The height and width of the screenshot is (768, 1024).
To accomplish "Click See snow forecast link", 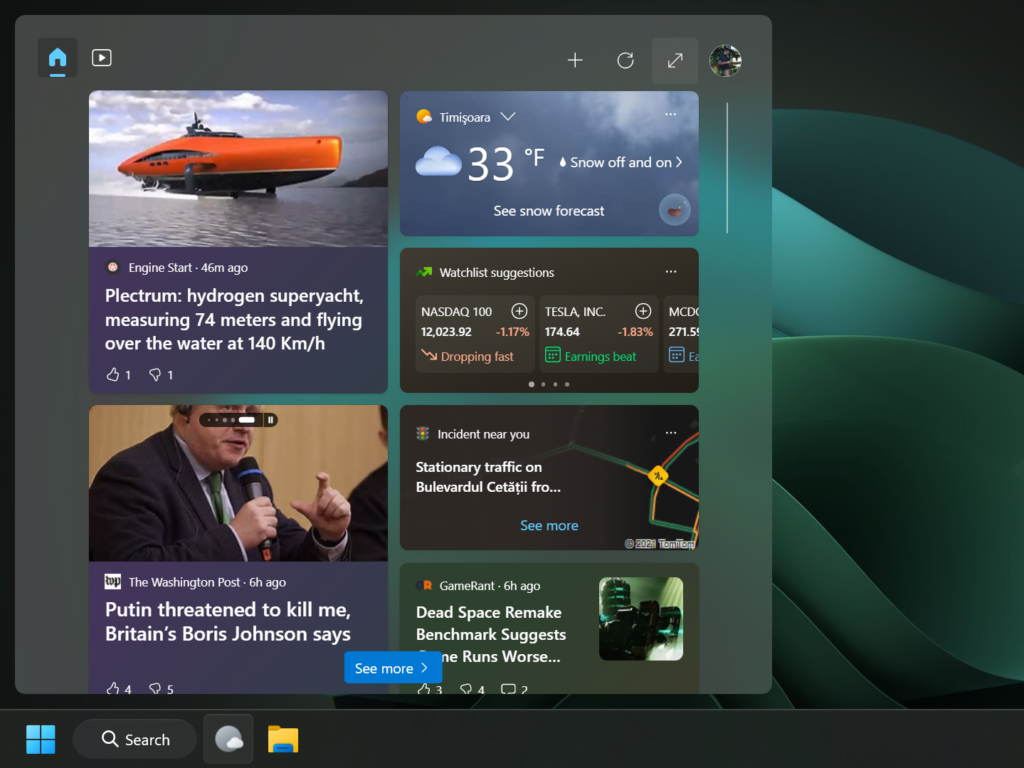I will (x=549, y=211).
